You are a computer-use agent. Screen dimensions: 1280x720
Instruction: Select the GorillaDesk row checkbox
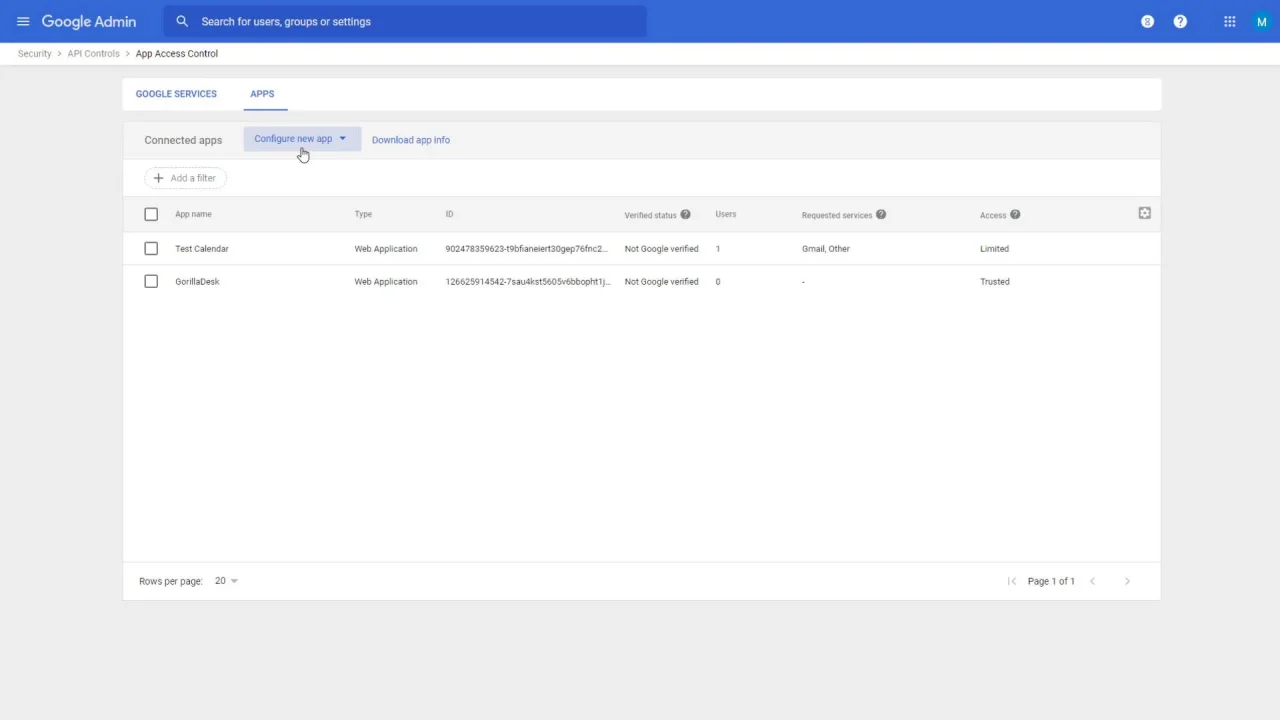(151, 281)
